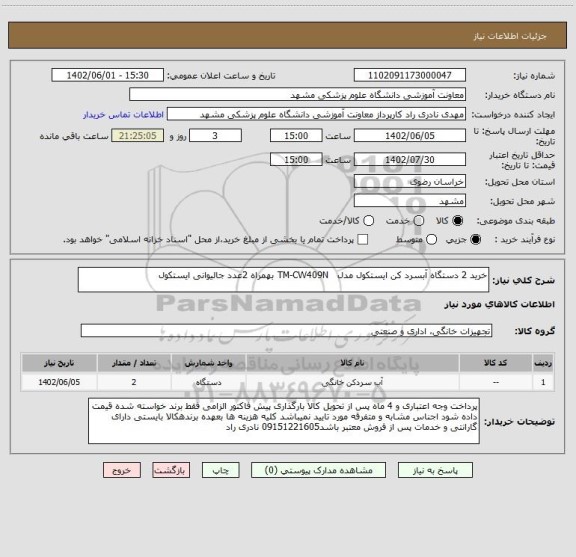Select the خدمت radio button
Screen dimensions: 576x557
(x=419, y=221)
